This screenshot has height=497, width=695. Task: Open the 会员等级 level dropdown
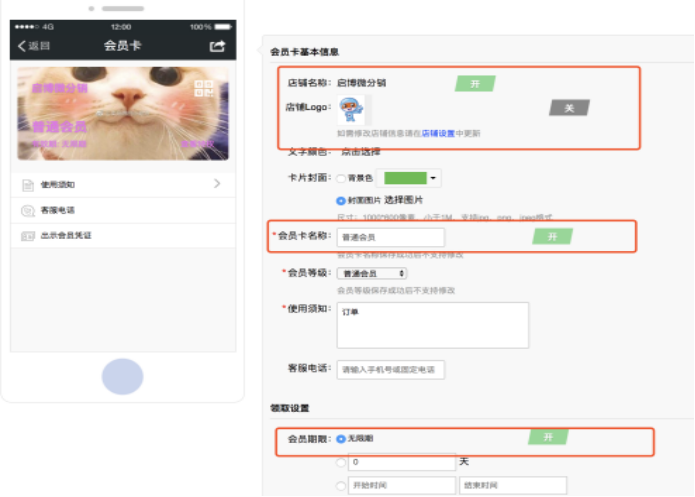[372, 273]
